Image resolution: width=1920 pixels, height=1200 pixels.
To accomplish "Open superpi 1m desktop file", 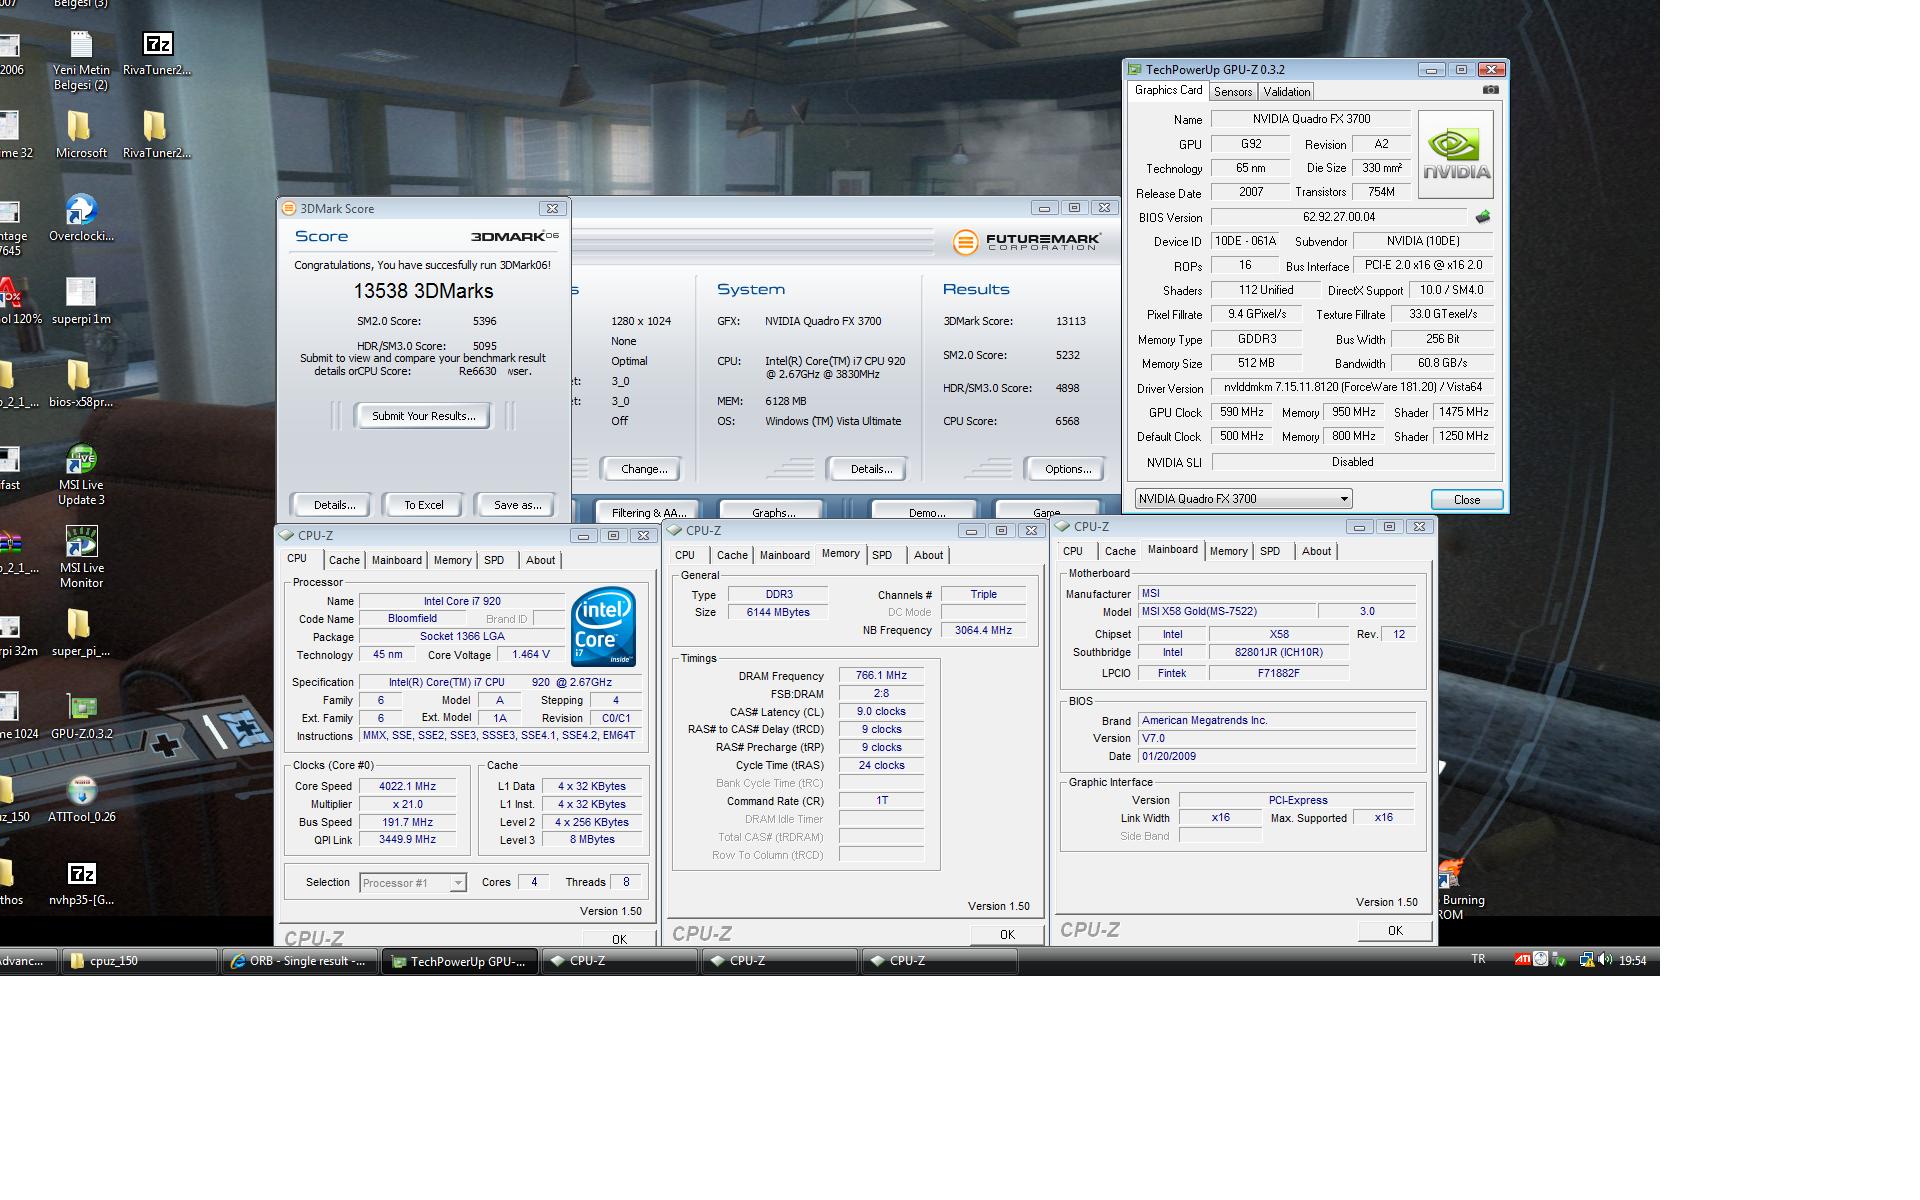I will click(81, 301).
